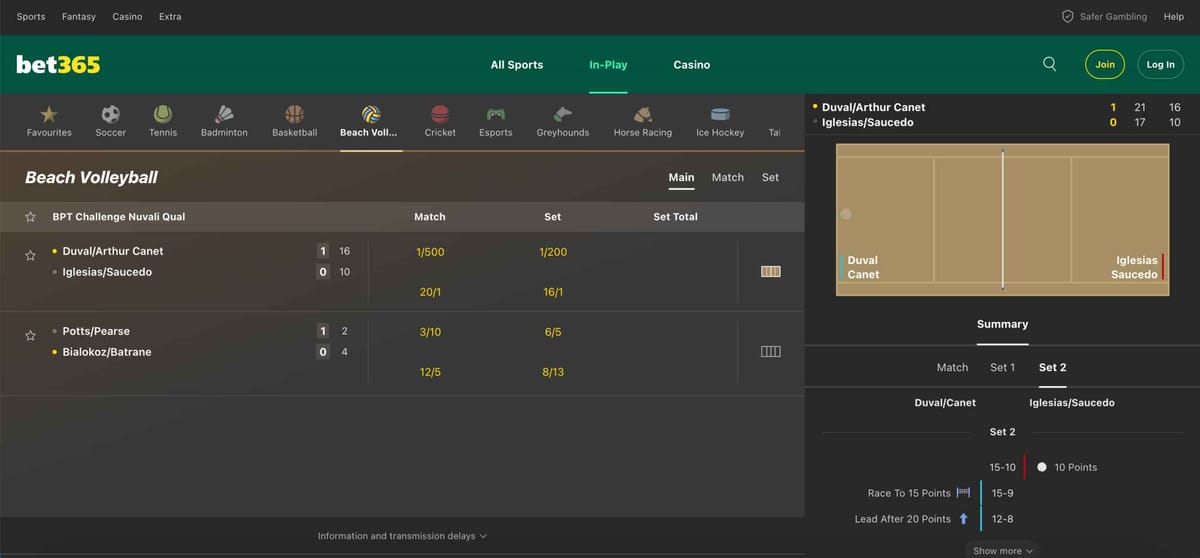Screen dimensions: 1200x558
Task: Click the Join button
Action: point(1105,64)
